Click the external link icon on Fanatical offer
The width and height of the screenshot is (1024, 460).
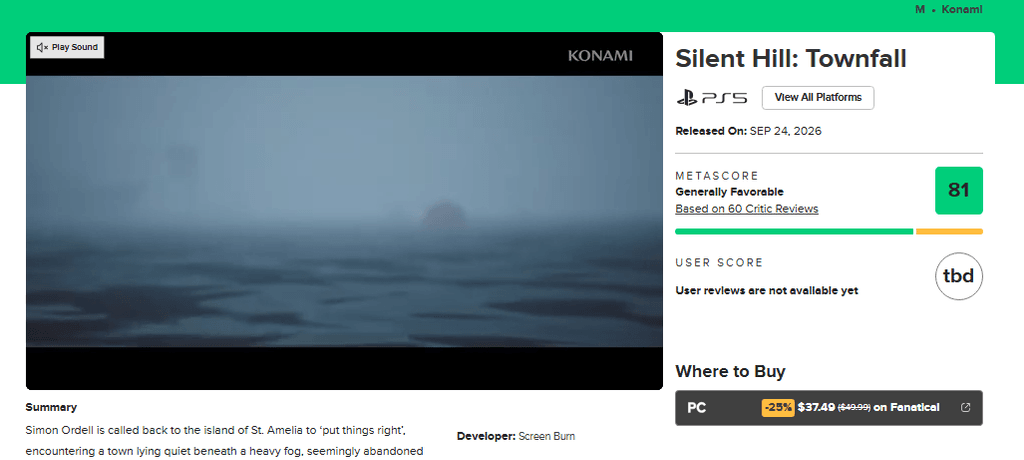(966, 408)
